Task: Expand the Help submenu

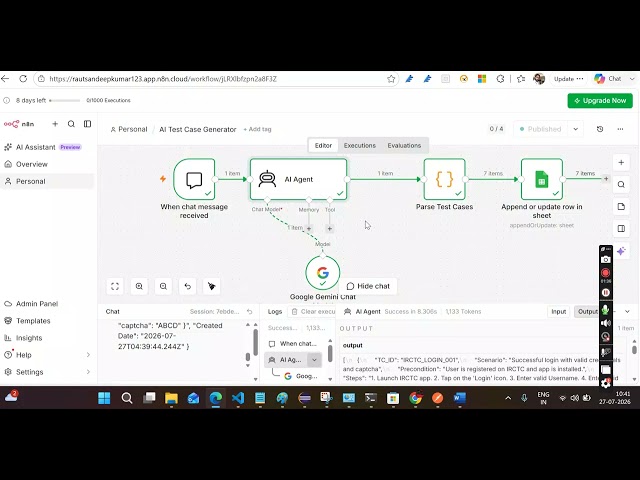Action: pos(88,355)
